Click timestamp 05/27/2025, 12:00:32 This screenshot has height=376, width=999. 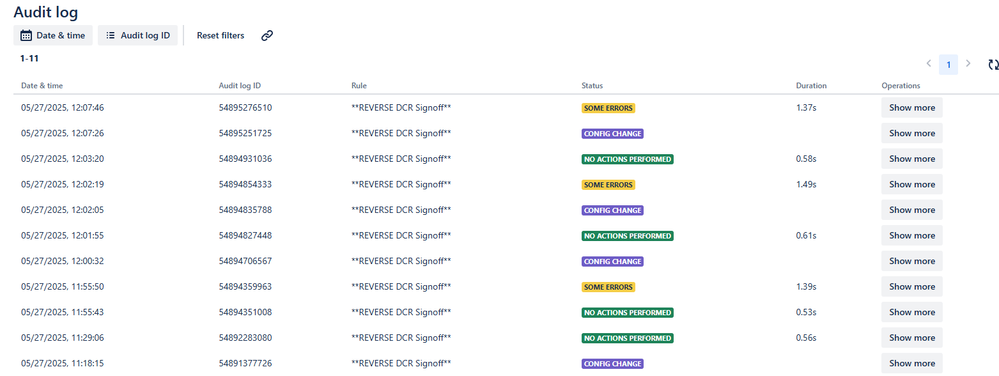[x=62, y=261]
